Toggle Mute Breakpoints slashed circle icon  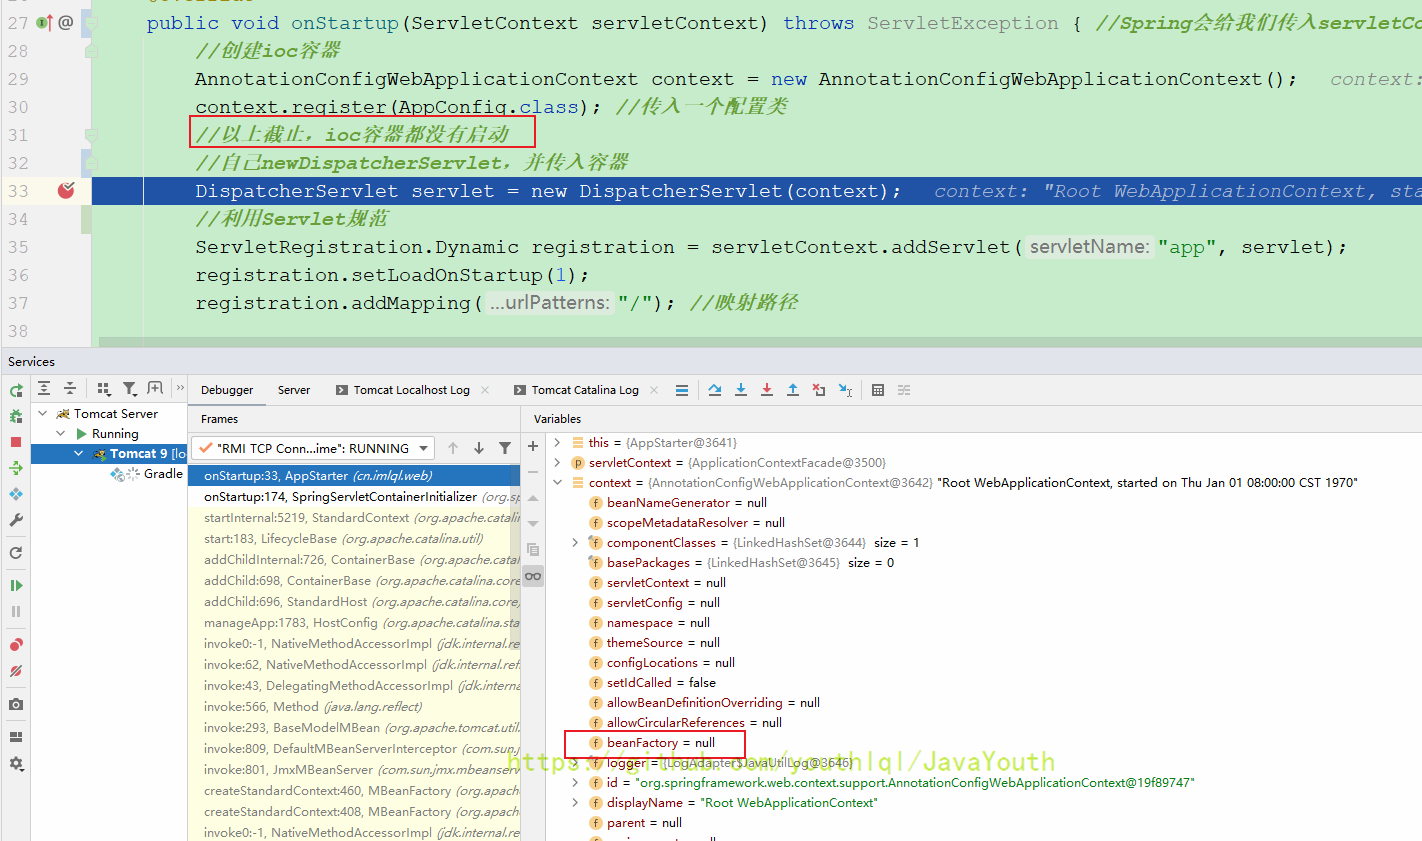[16, 672]
